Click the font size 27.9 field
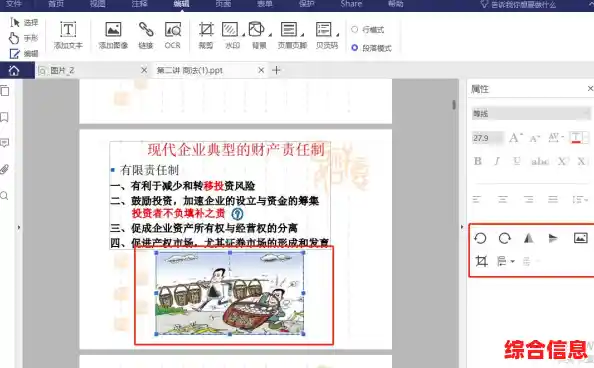The image size is (594, 368). point(487,138)
